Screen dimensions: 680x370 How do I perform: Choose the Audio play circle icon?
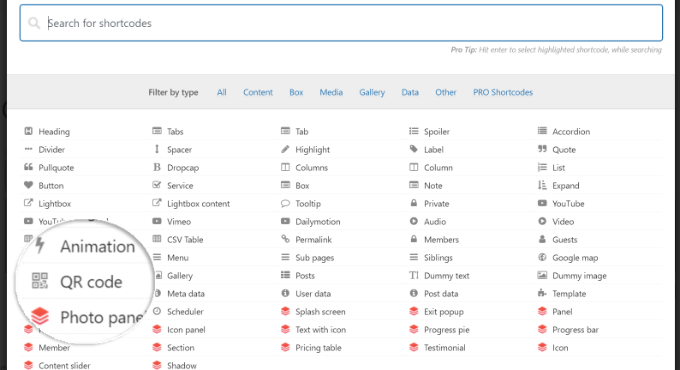[414, 221]
